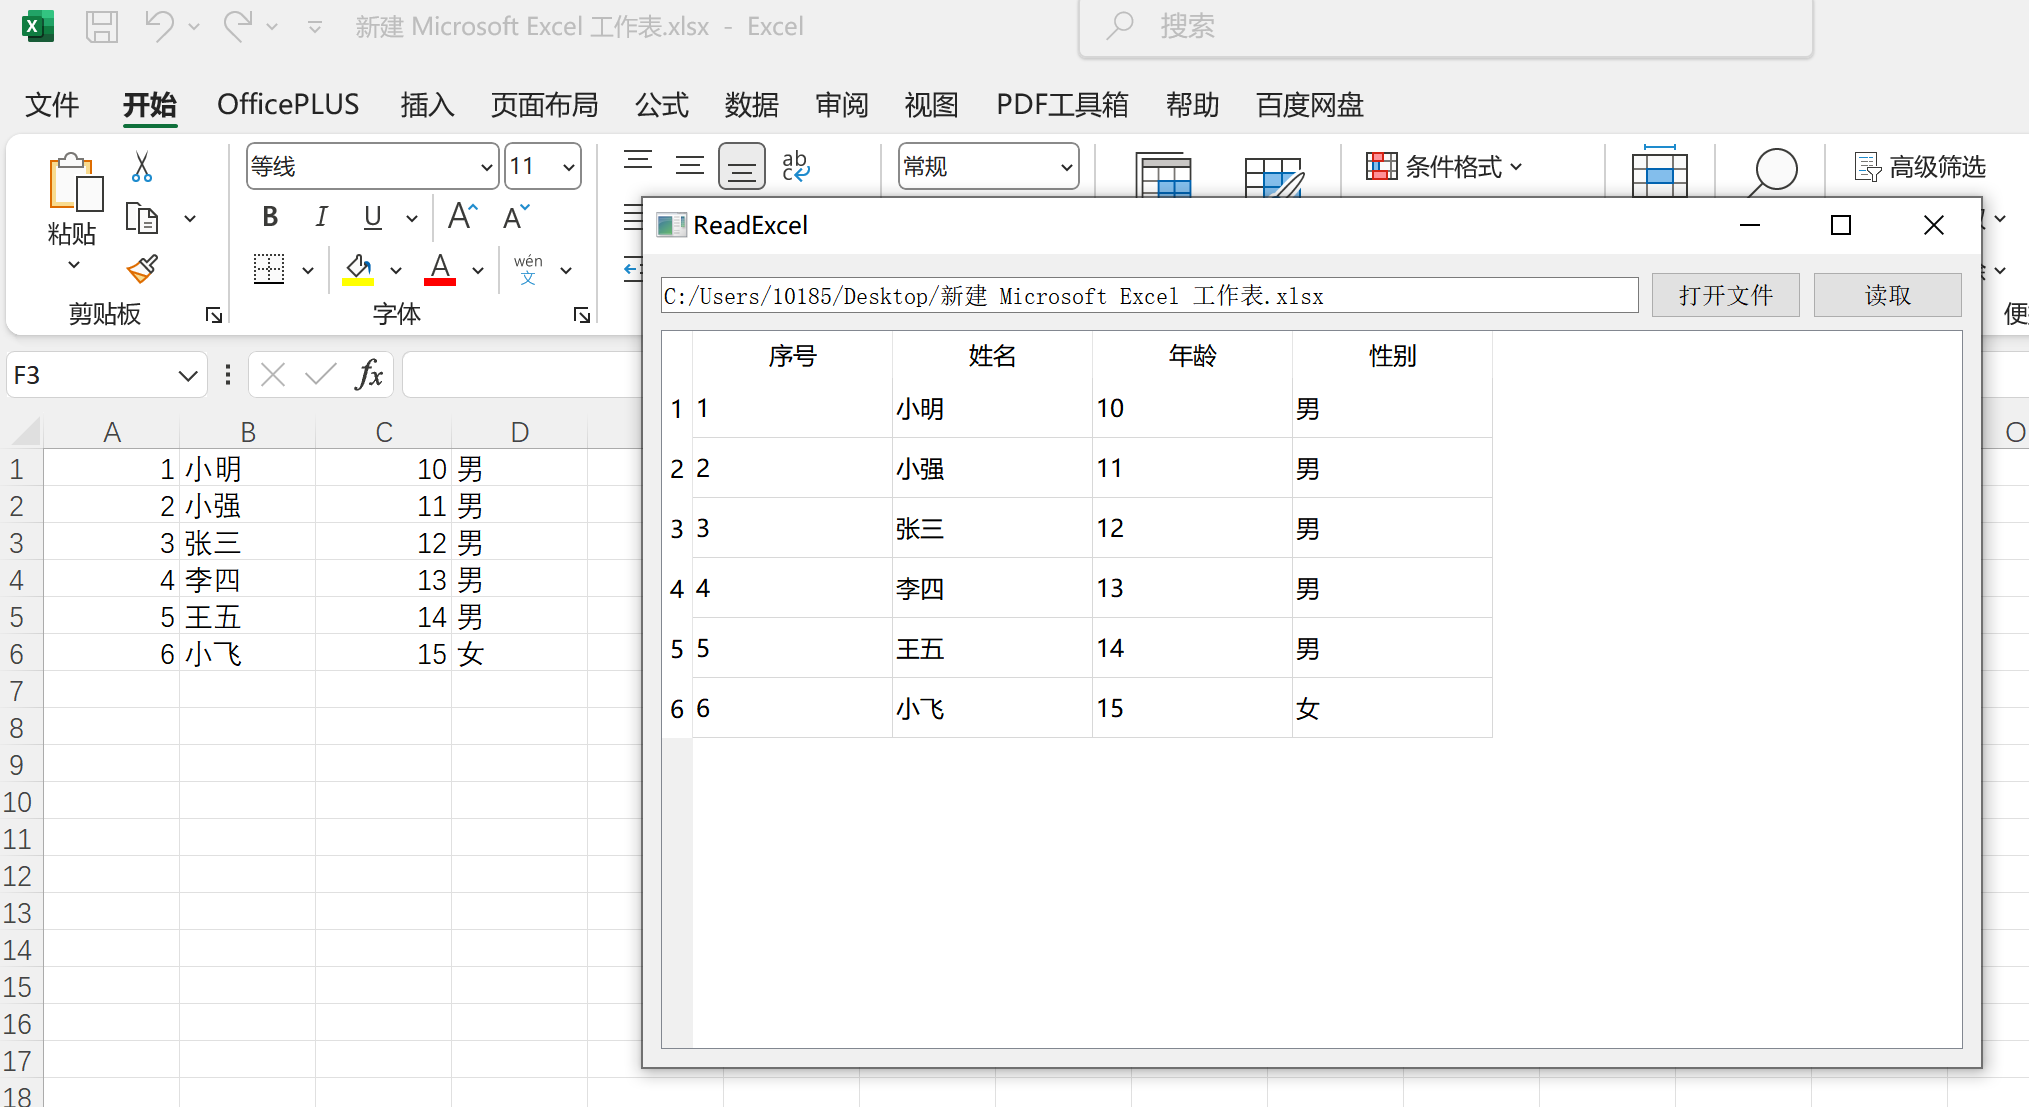Toggle Italic formatting
Image resolution: width=2029 pixels, height=1107 pixels.
click(x=321, y=217)
